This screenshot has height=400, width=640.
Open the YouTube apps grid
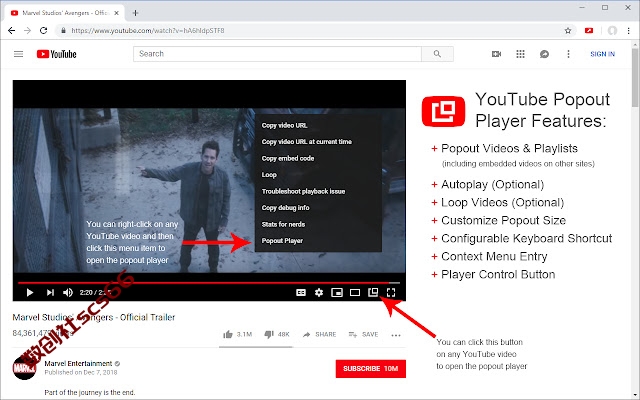coord(520,54)
